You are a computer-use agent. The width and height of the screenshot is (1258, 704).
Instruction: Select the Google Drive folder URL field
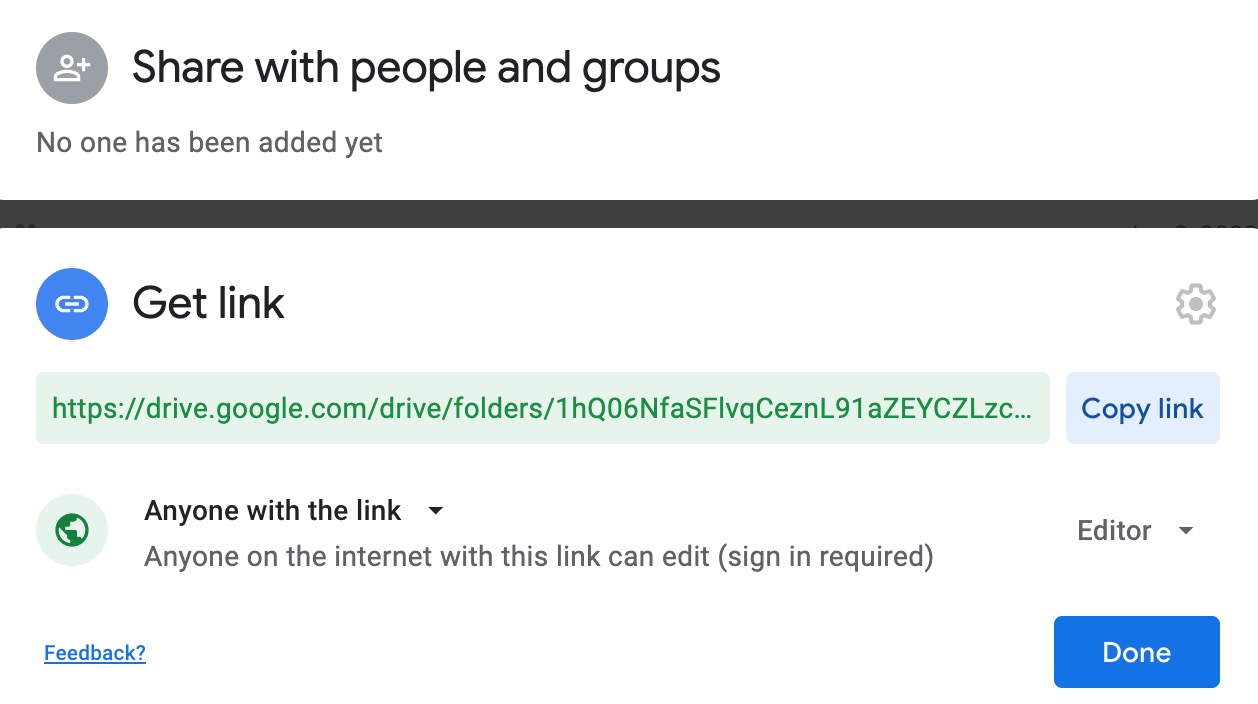pos(542,408)
